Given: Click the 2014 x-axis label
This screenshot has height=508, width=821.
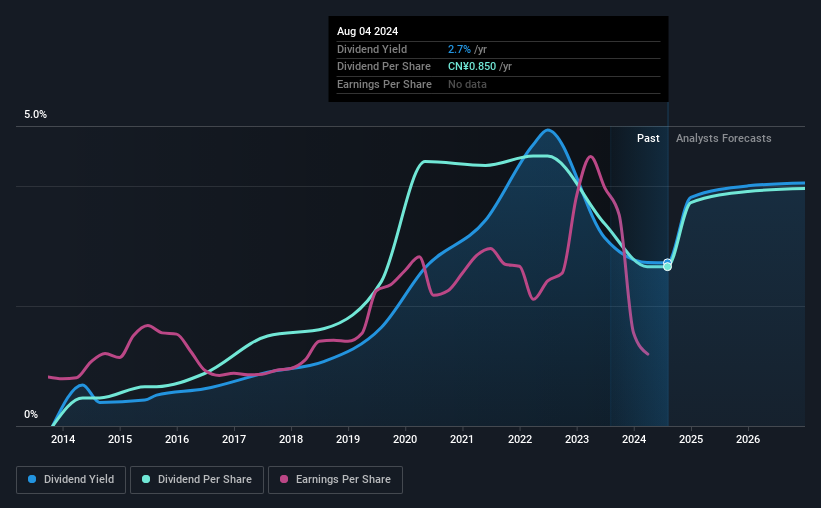Looking at the screenshot, I should (x=63, y=439).
